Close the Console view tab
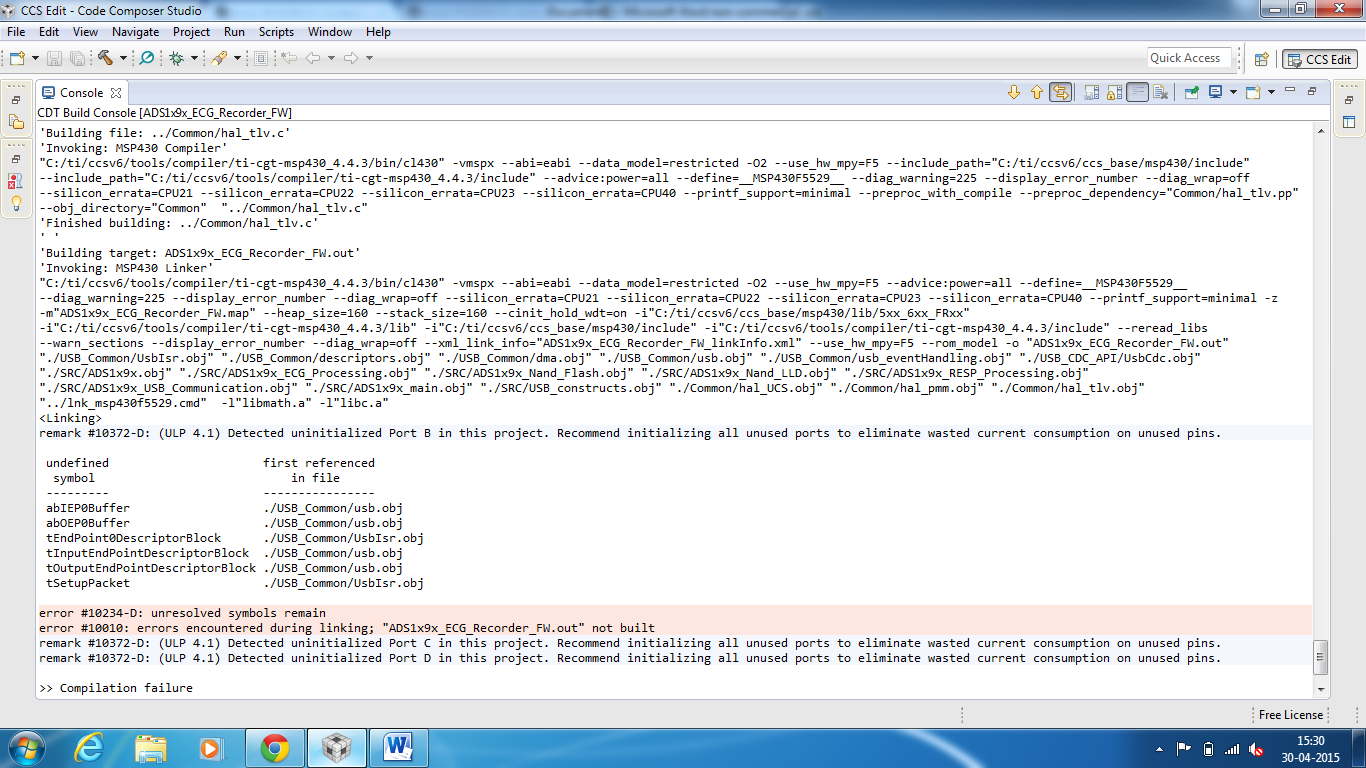1366x768 pixels. [116, 93]
